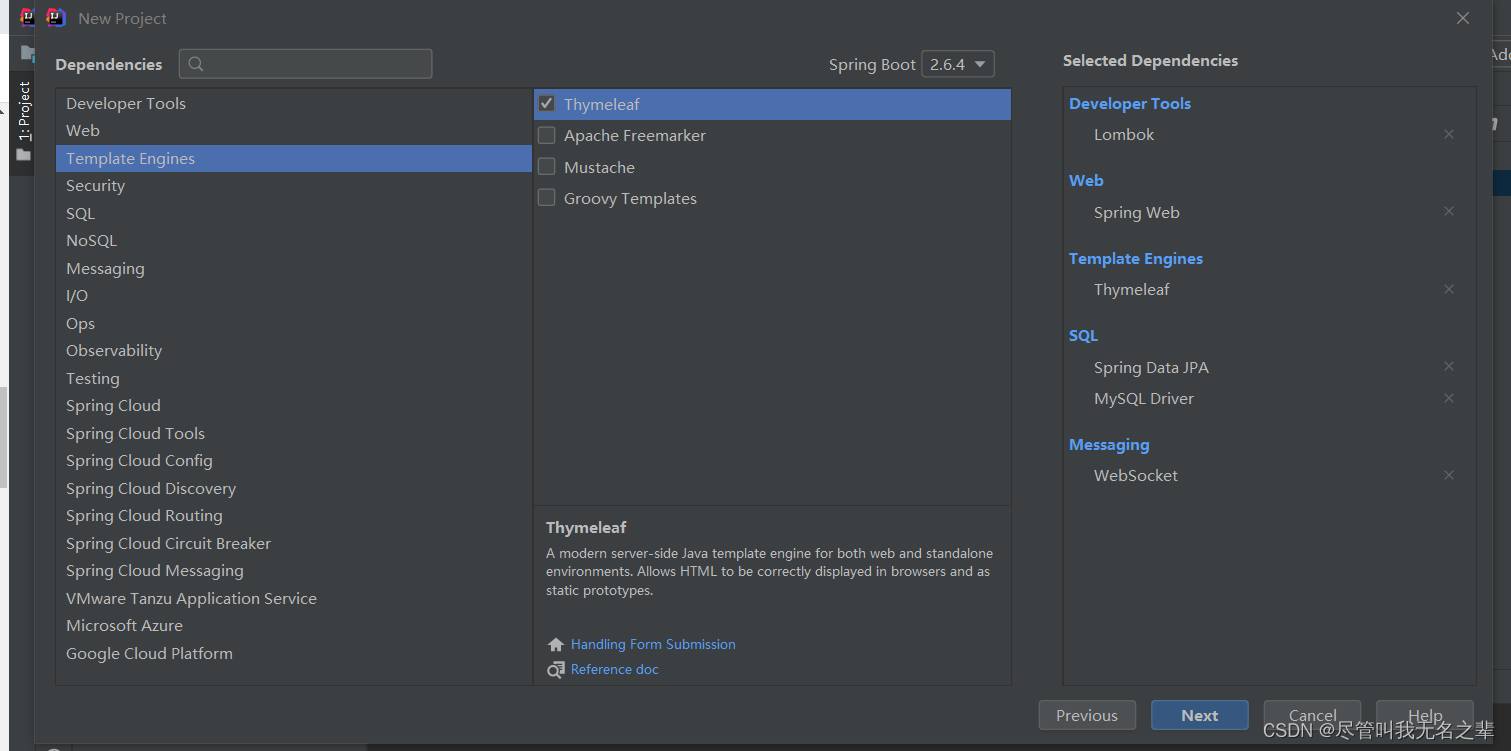The image size is (1511, 751).
Task: Remove Spring Data JPA from selected dependencies
Action: tap(1448, 366)
